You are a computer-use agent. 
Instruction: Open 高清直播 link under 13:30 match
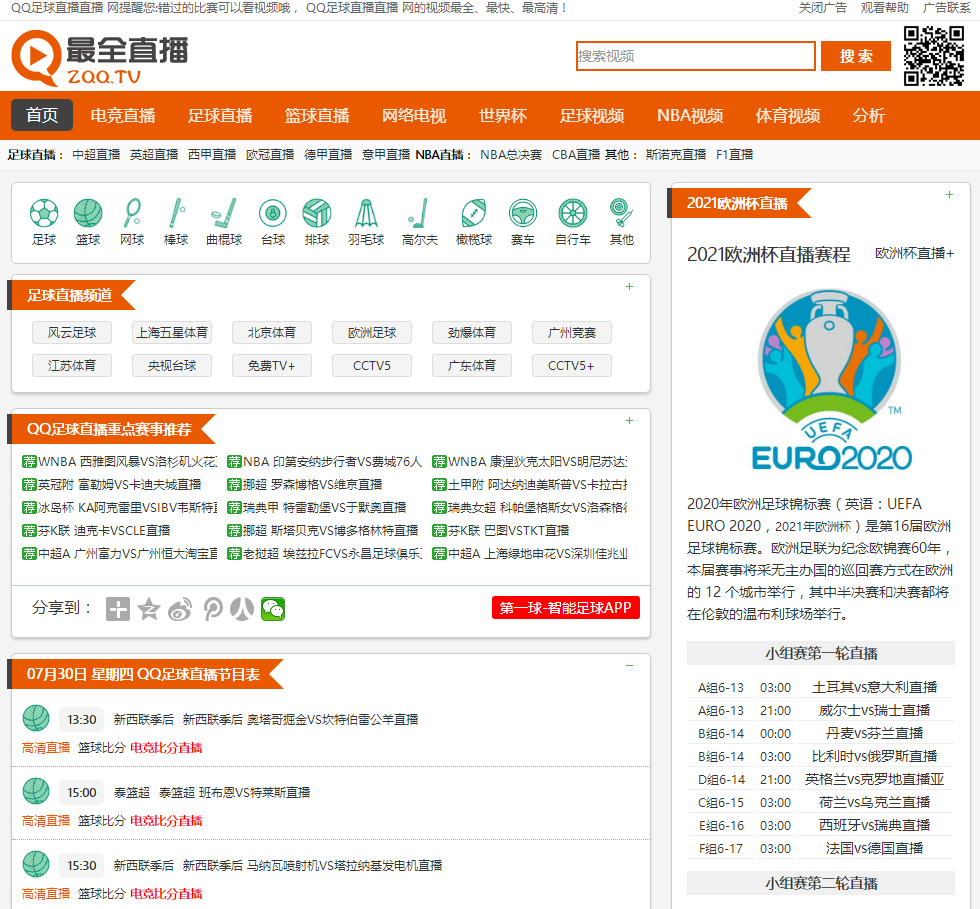(x=46, y=748)
